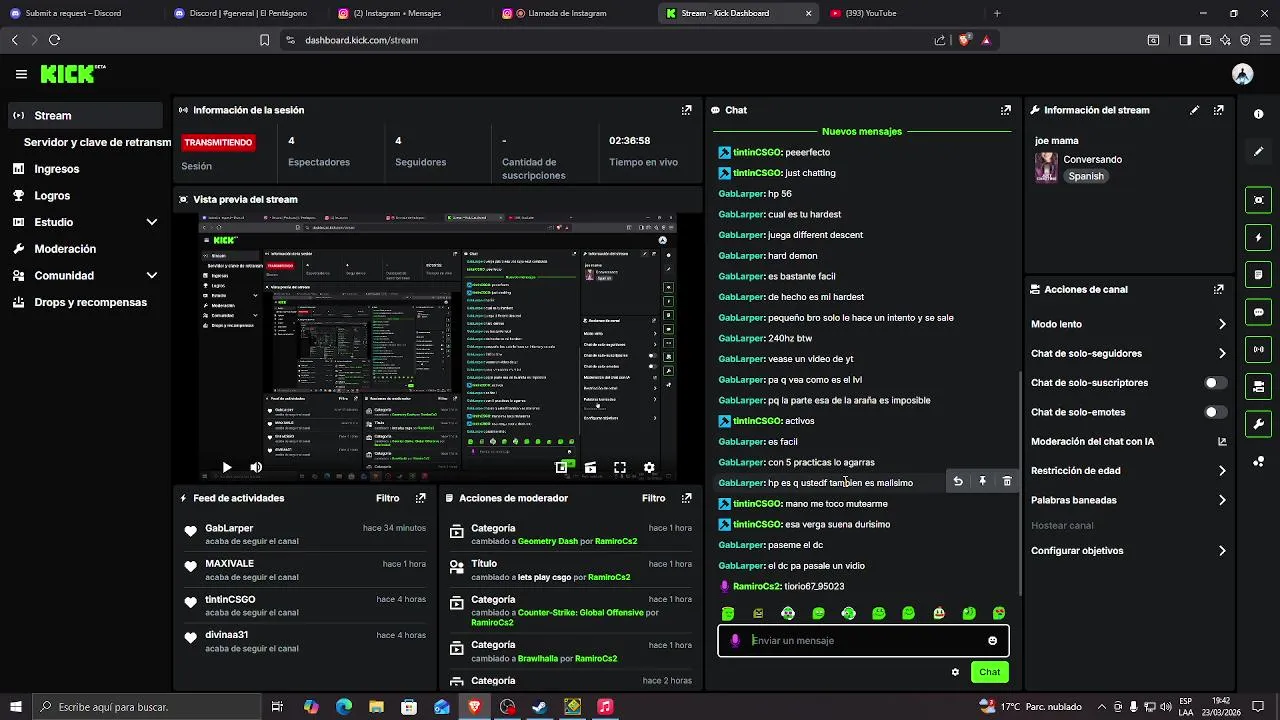Toggle the chat bubble icon in right sidebar
Viewport: 1280px width, 720px height.
click(x=1258, y=312)
